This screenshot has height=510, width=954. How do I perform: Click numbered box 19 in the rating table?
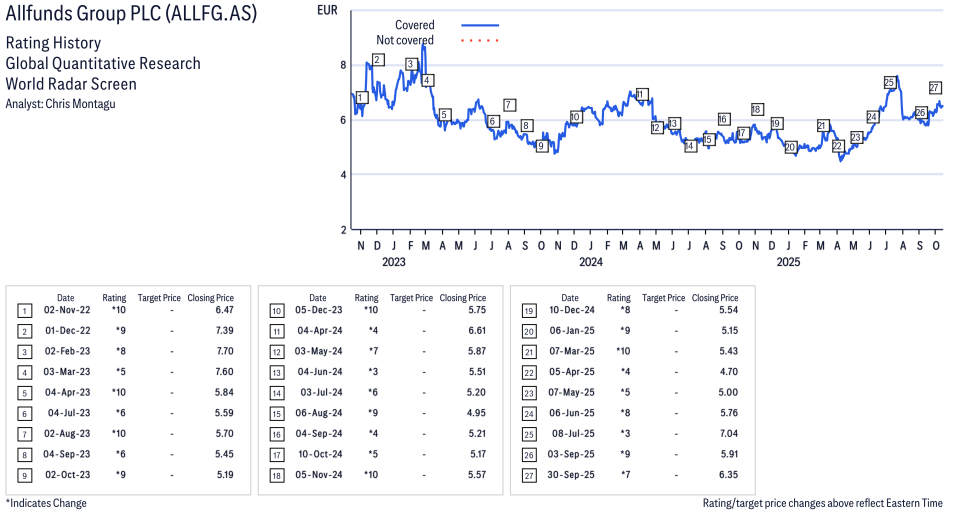point(528,312)
